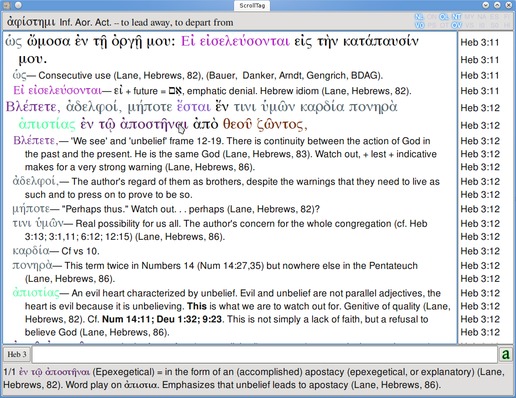Click the πονηρὰ note entry heading
Image resolution: width=516 pixels, height=398 pixels.
point(32,266)
